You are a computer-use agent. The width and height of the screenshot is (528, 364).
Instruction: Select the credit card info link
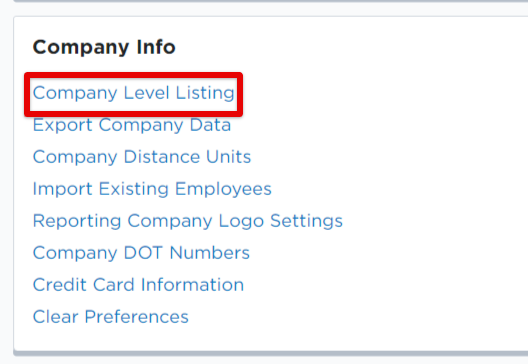click(138, 285)
